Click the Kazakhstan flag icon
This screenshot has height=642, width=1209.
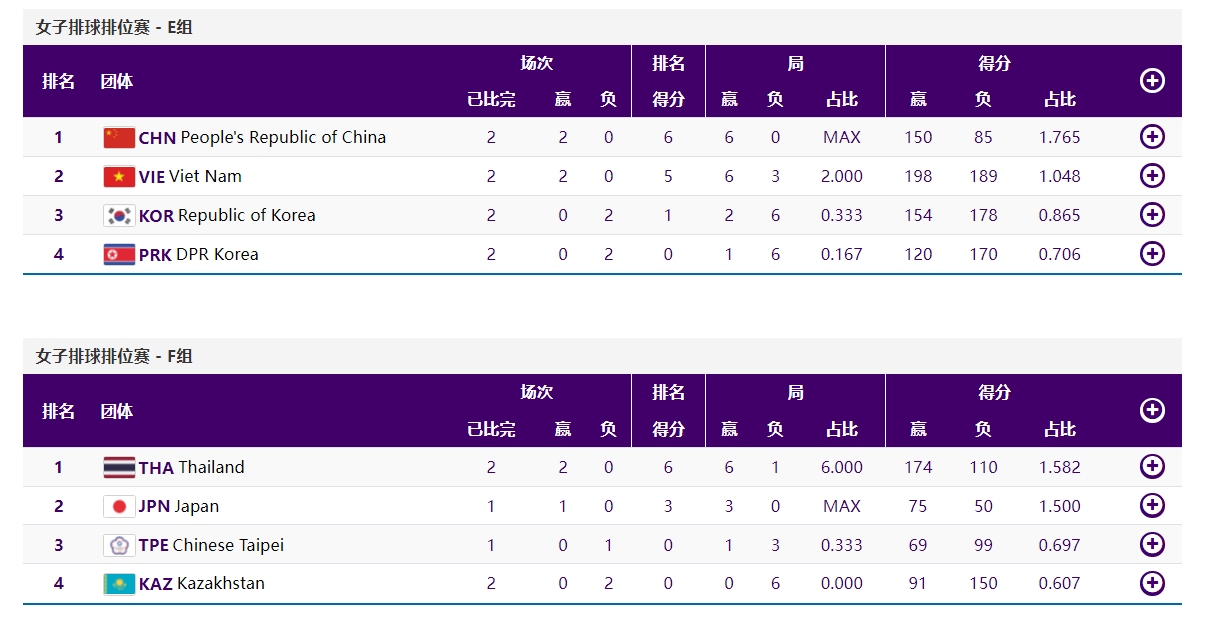pyautogui.click(x=119, y=584)
